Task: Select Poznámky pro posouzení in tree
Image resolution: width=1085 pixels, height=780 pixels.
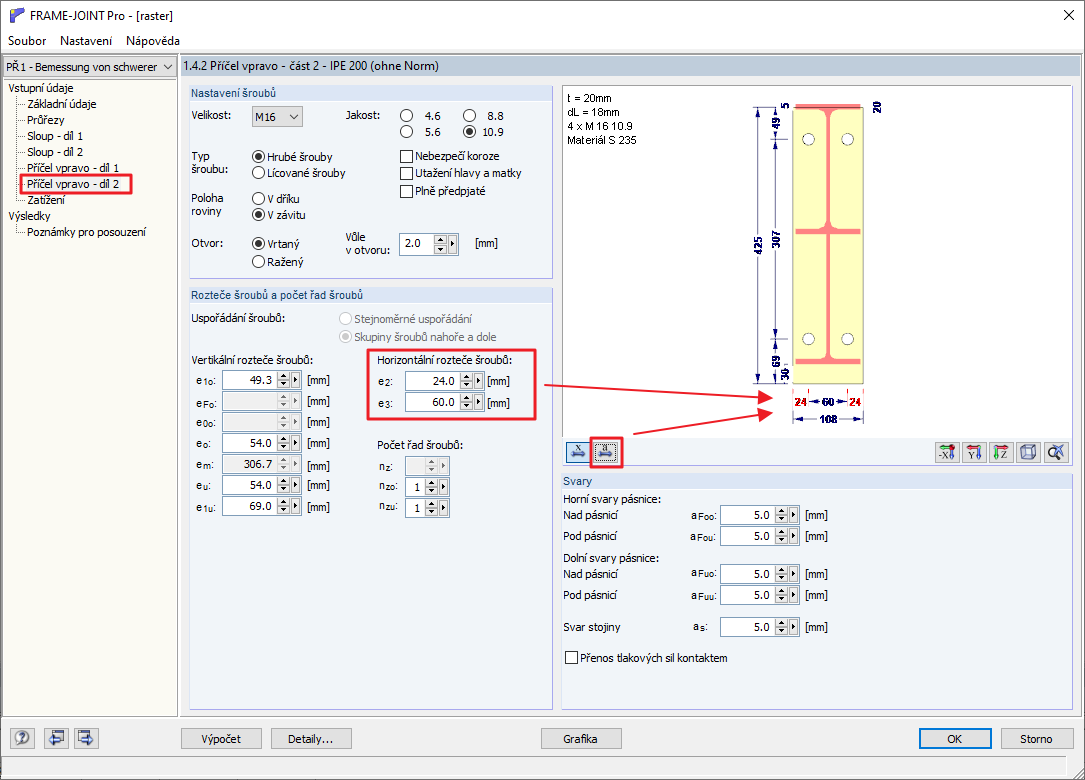Action: pos(86,232)
